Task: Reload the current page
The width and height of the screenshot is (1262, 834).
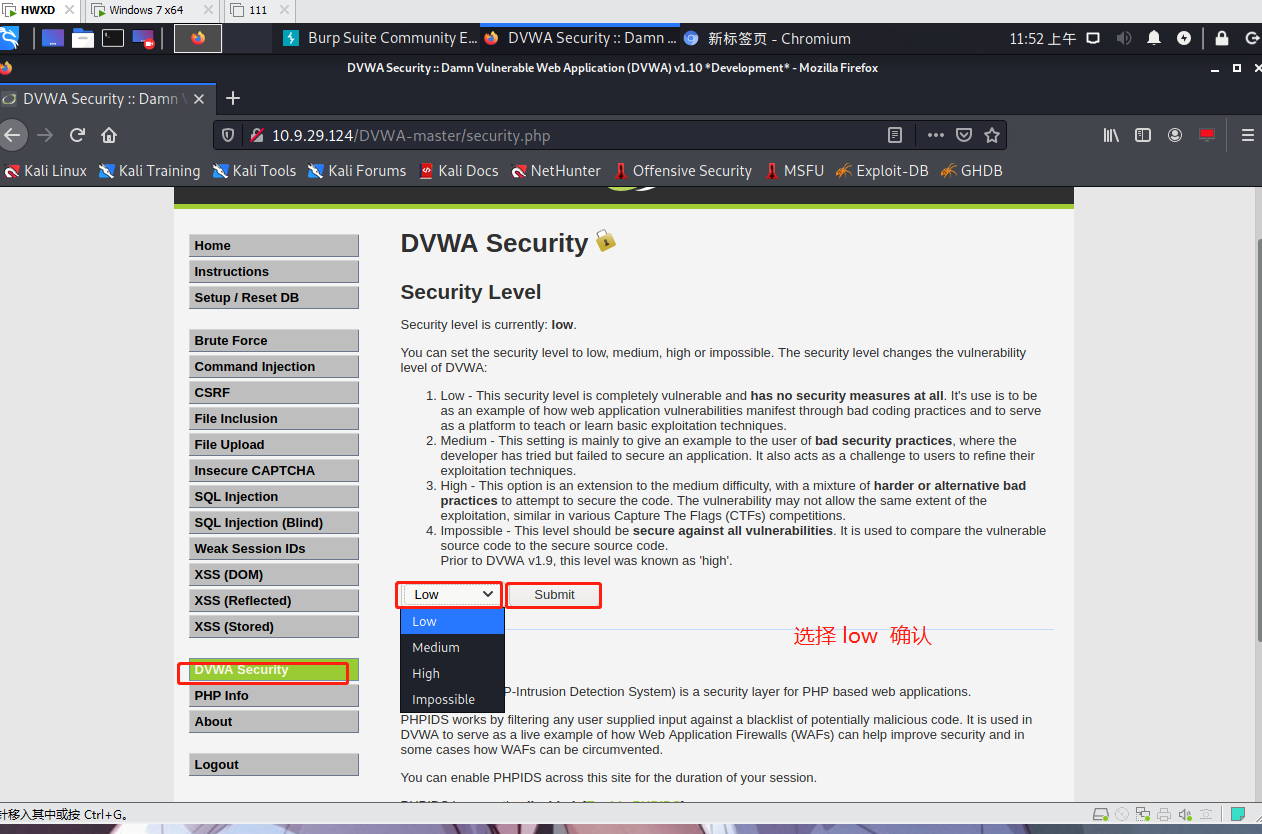Action: [77, 135]
